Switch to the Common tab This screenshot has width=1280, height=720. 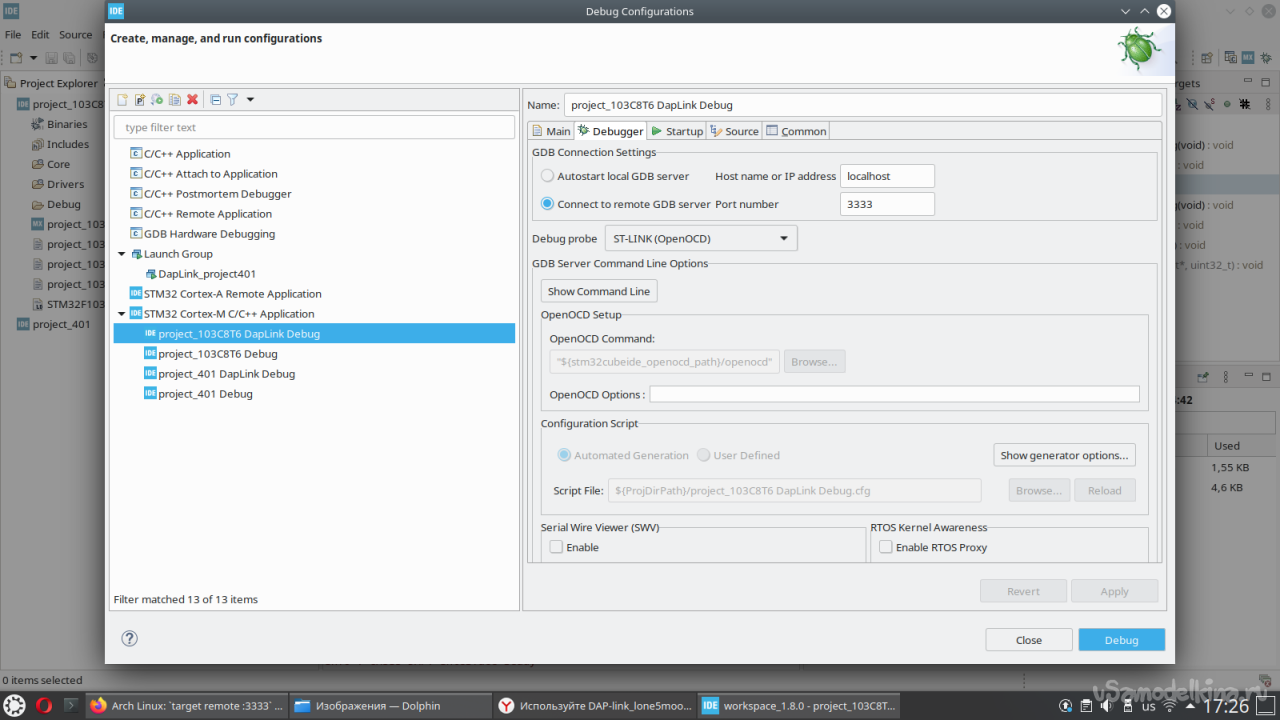[x=796, y=131]
